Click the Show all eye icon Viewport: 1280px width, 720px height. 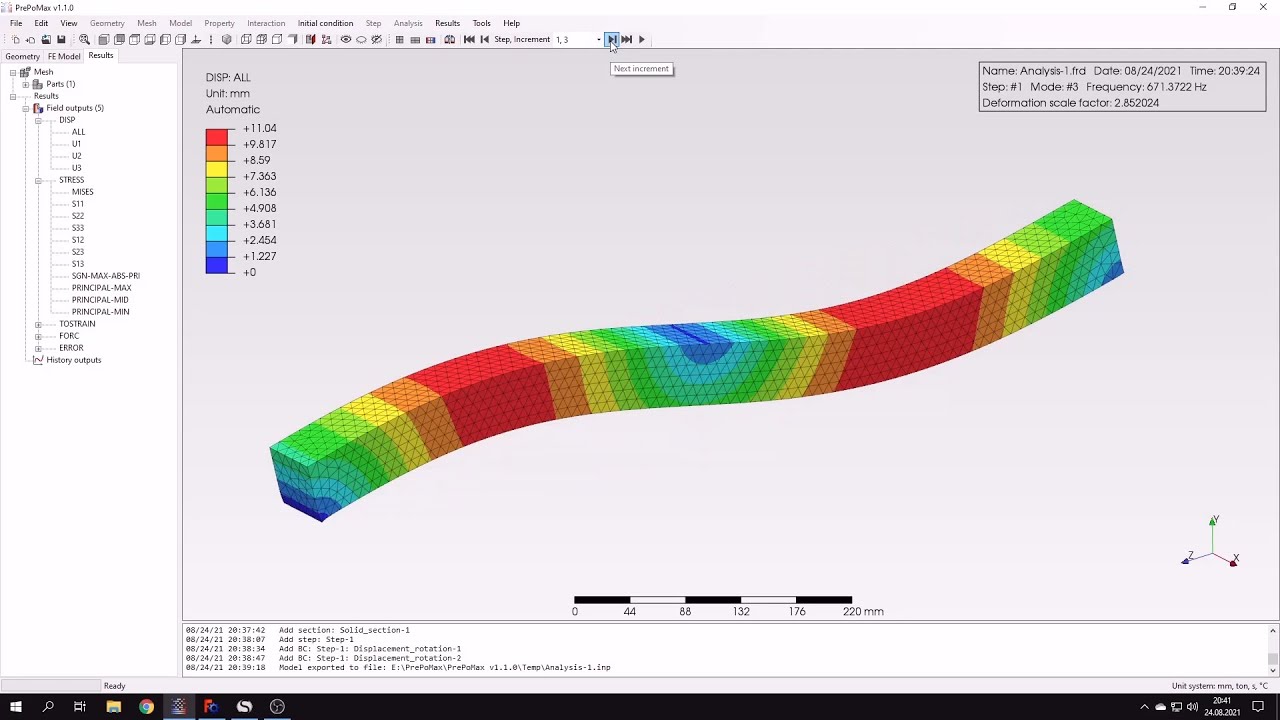(x=346, y=39)
